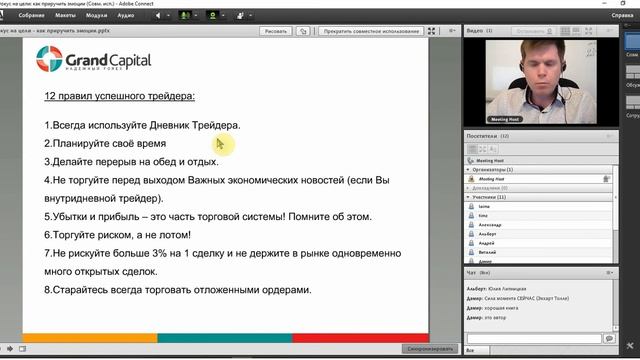The image size is (640, 360).
Task: Open the Справка menu
Action: point(622,16)
